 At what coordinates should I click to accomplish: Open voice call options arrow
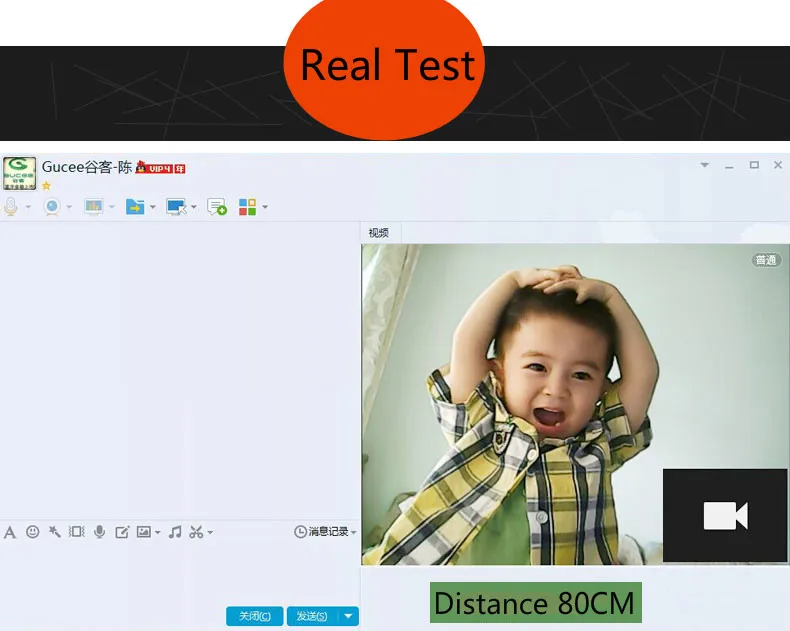28,207
